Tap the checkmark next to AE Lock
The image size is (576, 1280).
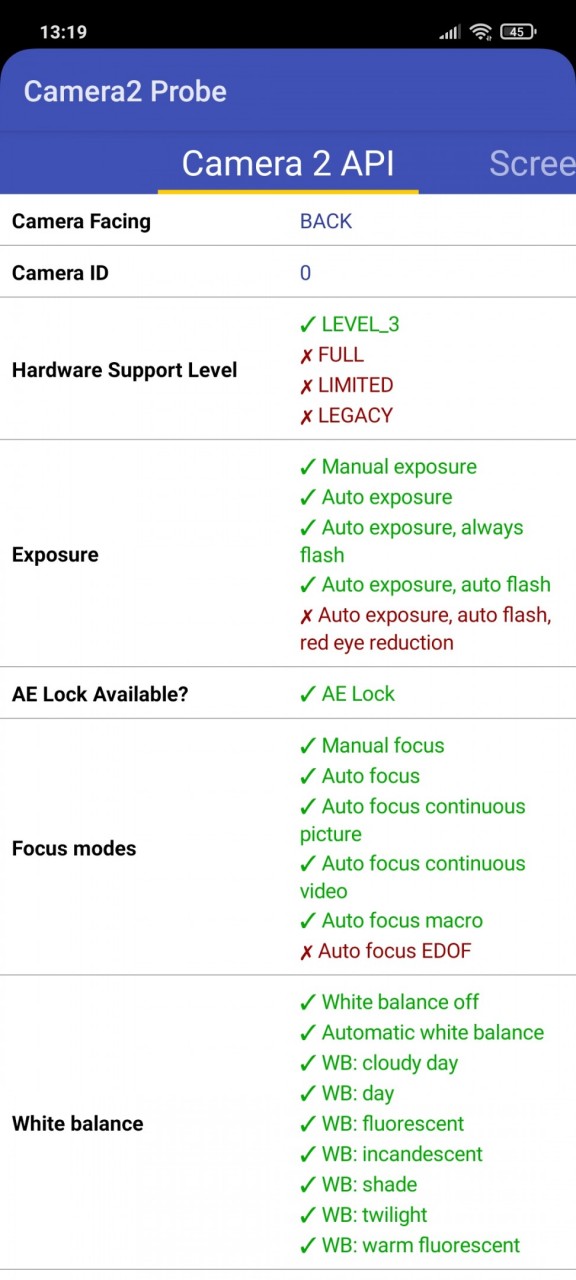click(x=308, y=694)
